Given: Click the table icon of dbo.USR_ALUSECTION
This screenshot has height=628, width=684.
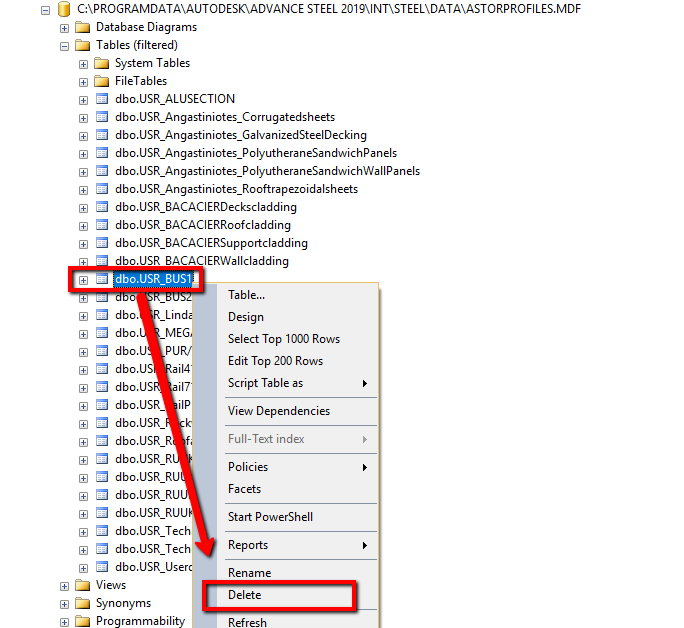Looking at the screenshot, I should [102, 99].
